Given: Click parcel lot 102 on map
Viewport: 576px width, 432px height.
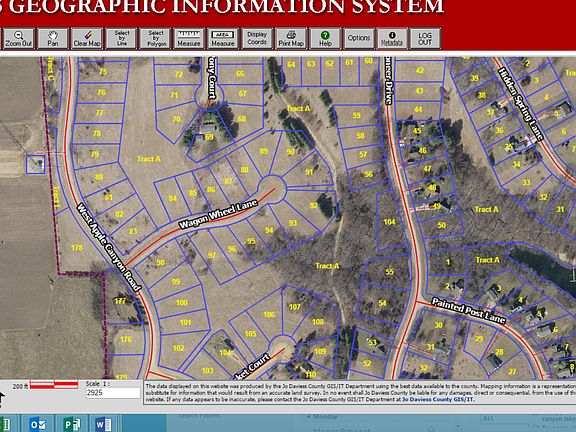Looking at the screenshot, I should (x=179, y=348).
